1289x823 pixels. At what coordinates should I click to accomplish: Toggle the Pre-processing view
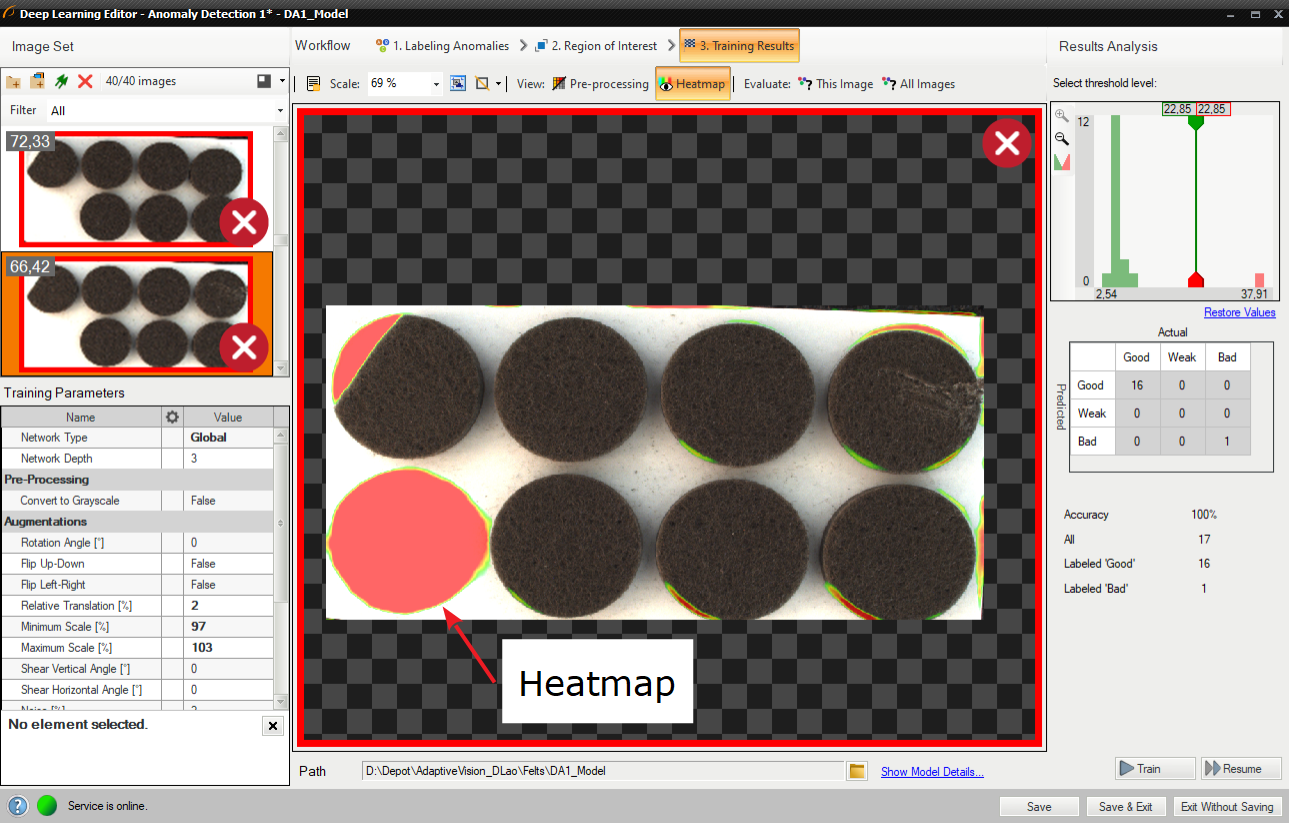tap(600, 84)
